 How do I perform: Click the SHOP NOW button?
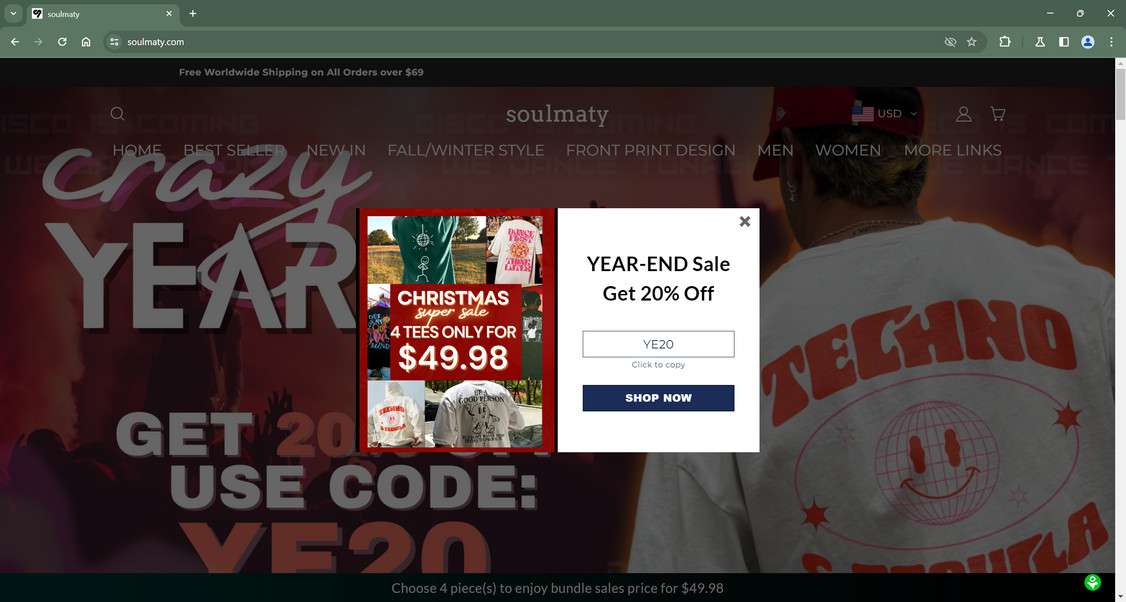pyautogui.click(x=659, y=398)
